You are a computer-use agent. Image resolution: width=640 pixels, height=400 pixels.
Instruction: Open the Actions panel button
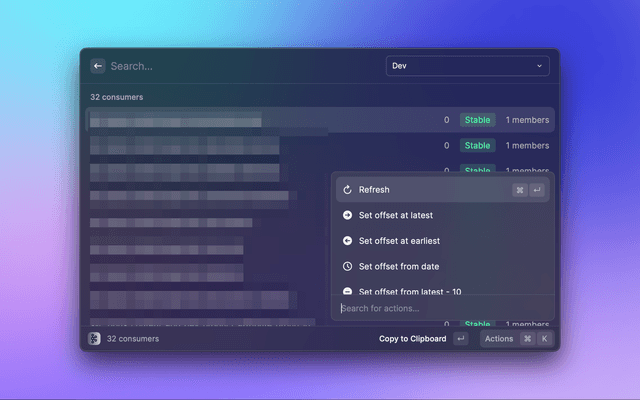pyautogui.click(x=499, y=339)
